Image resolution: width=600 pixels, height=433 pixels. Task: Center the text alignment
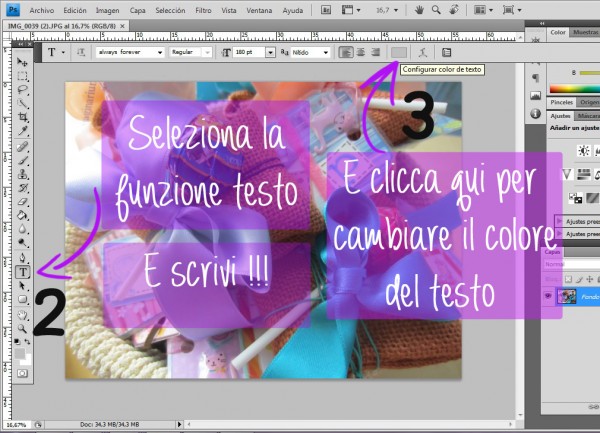[361, 52]
